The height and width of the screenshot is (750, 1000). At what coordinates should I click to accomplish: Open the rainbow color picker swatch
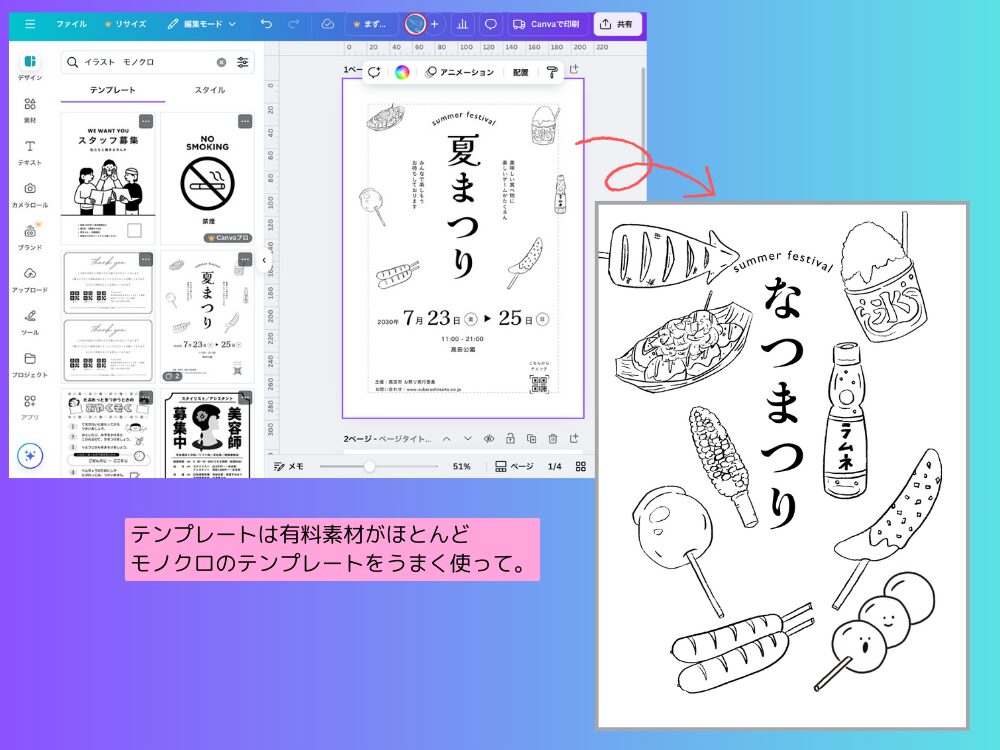click(x=402, y=72)
